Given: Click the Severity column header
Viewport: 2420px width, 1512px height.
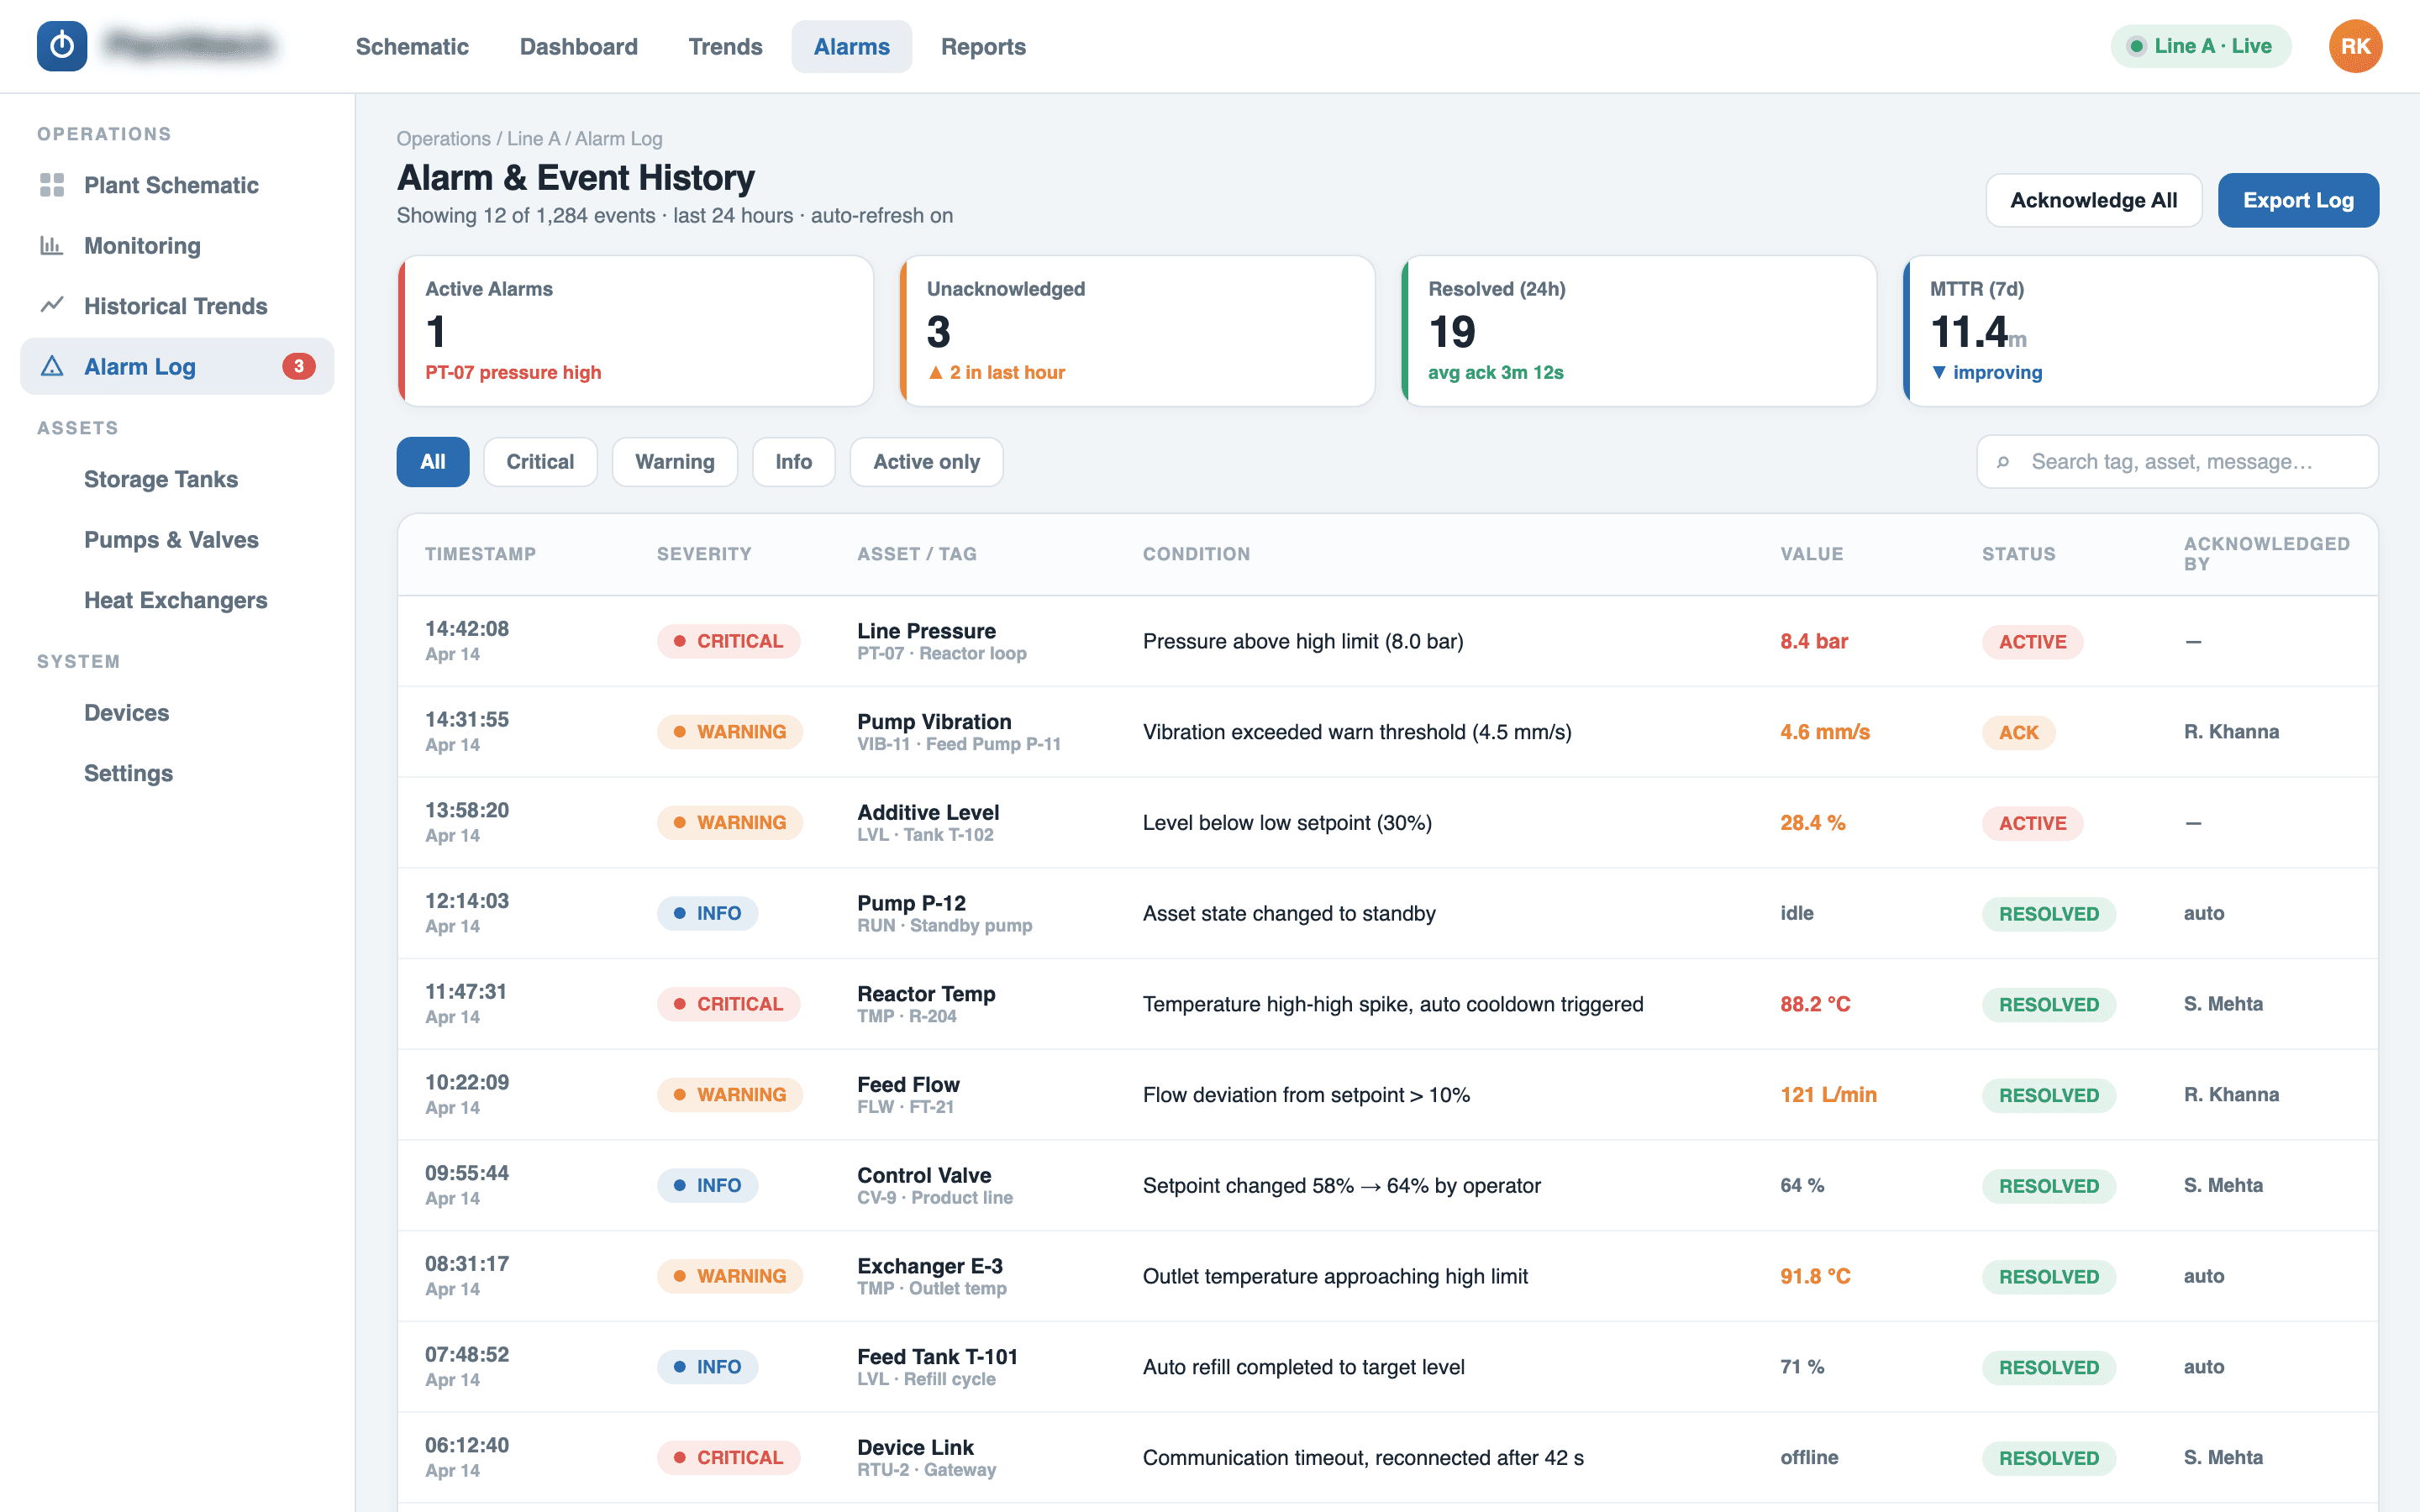Looking at the screenshot, I should (704, 554).
